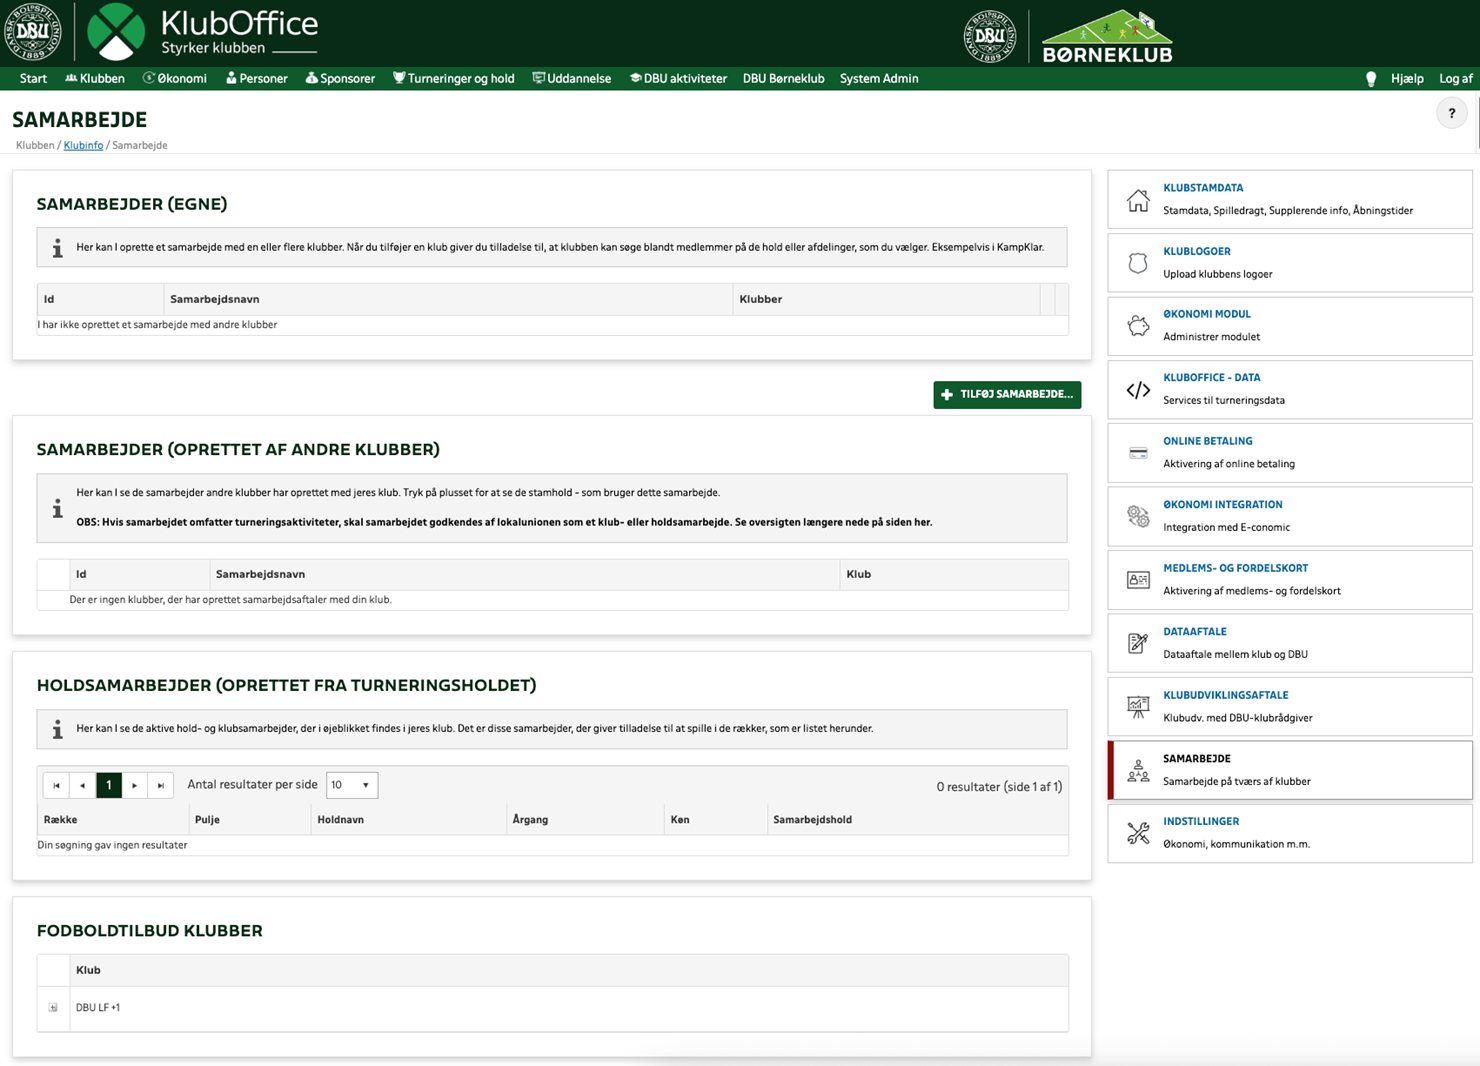Click the credit card Online Betaling icon
This screenshot has height=1066, width=1480.
tap(1138, 453)
